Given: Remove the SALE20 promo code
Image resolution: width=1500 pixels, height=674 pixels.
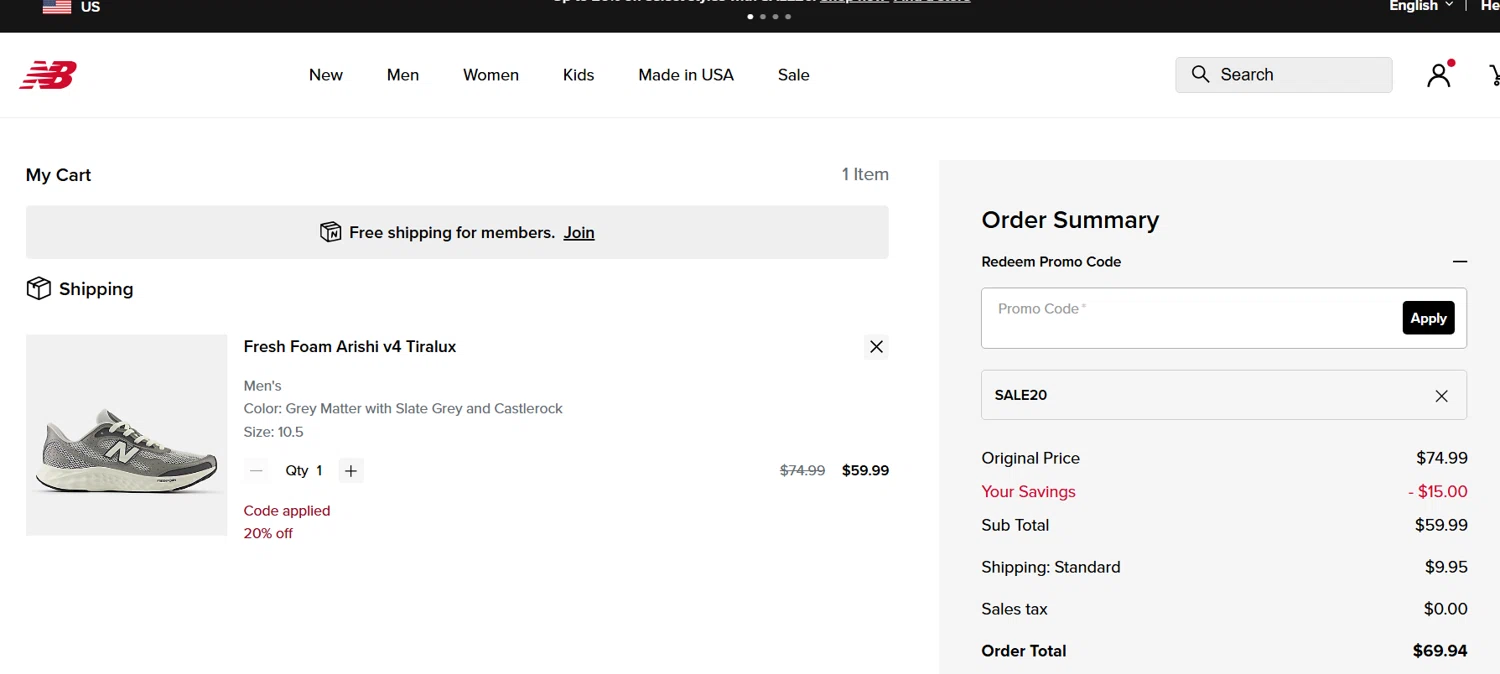Looking at the screenshot, I should point(1441,396).
